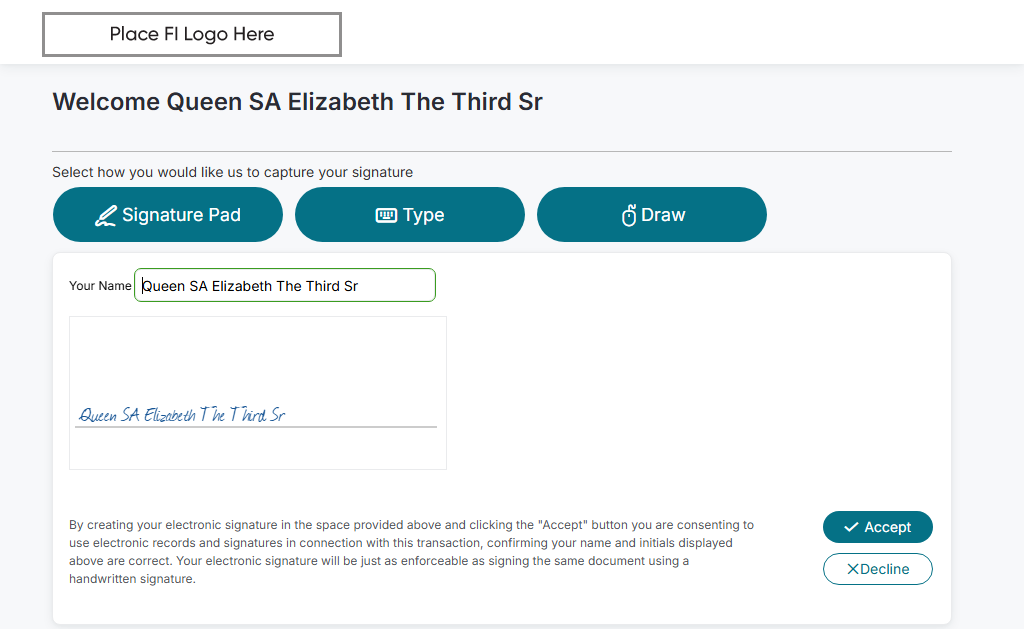
Task: Click the pen icon on Signature Pad
Action: click(105, 215)
